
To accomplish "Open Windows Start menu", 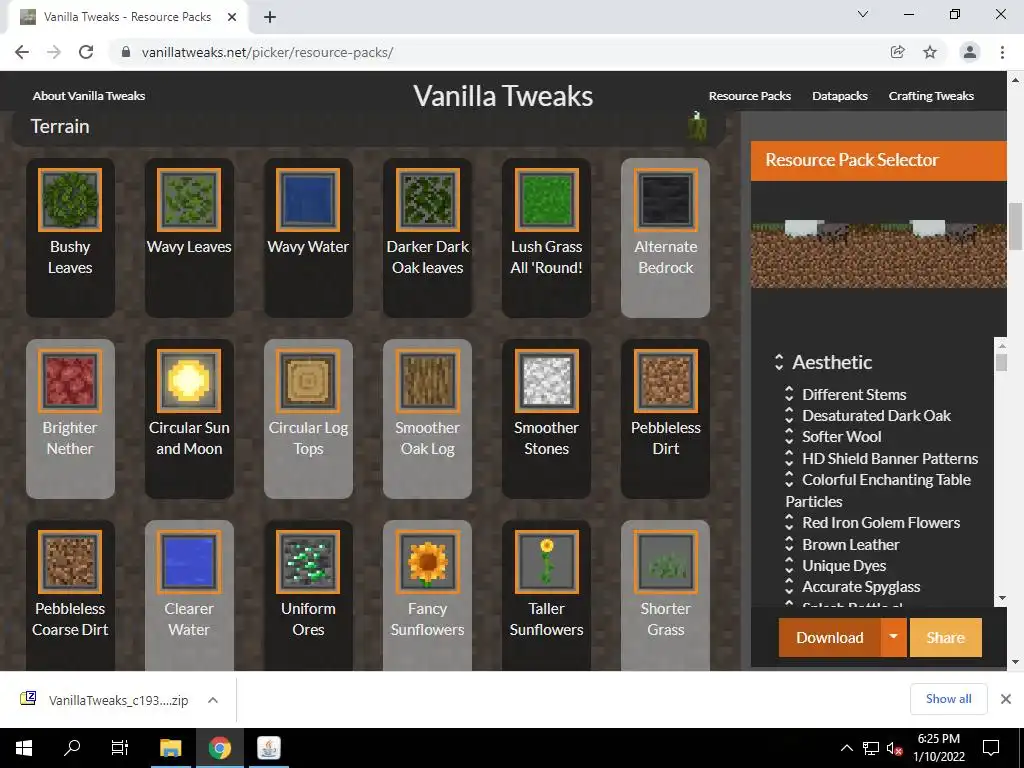I will (24, 748).
